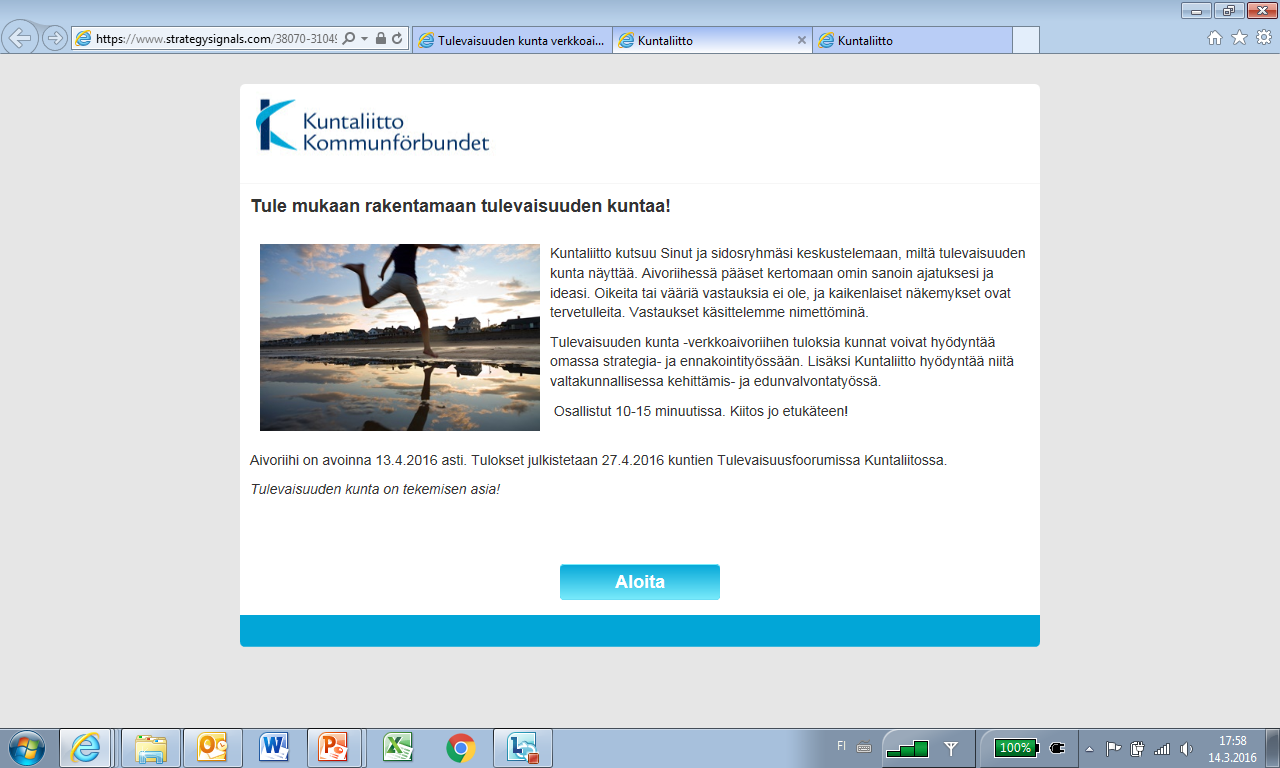Click the security lock icon in address bar
Screen dimensions: 1280x768
pyautogui.click(x=381, y=39)
